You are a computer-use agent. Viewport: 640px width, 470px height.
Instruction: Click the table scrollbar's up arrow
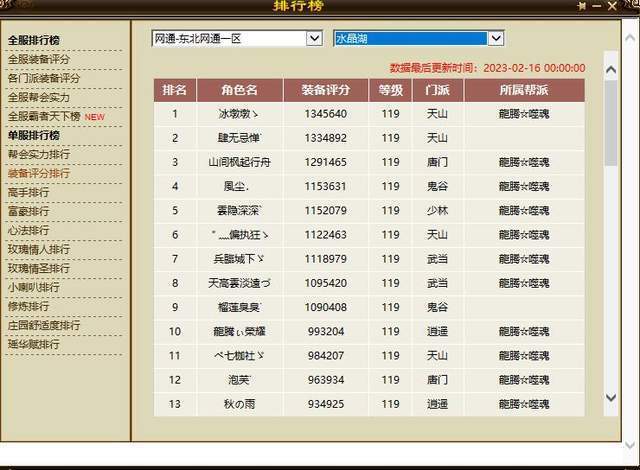tap(611, 69)
